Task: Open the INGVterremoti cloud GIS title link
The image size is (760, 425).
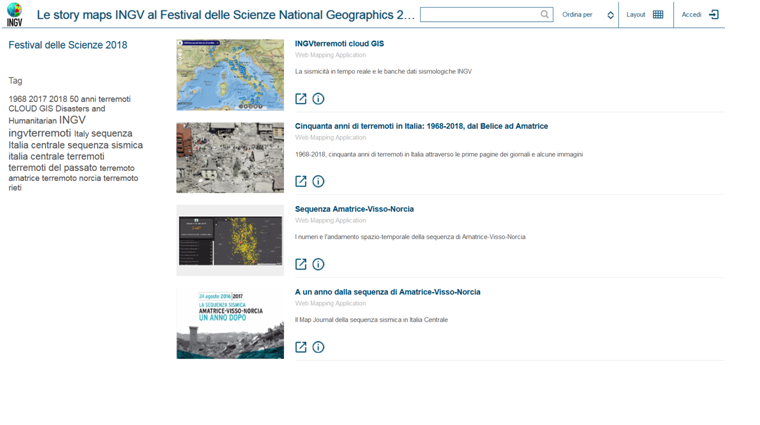Action: [339, 44]
